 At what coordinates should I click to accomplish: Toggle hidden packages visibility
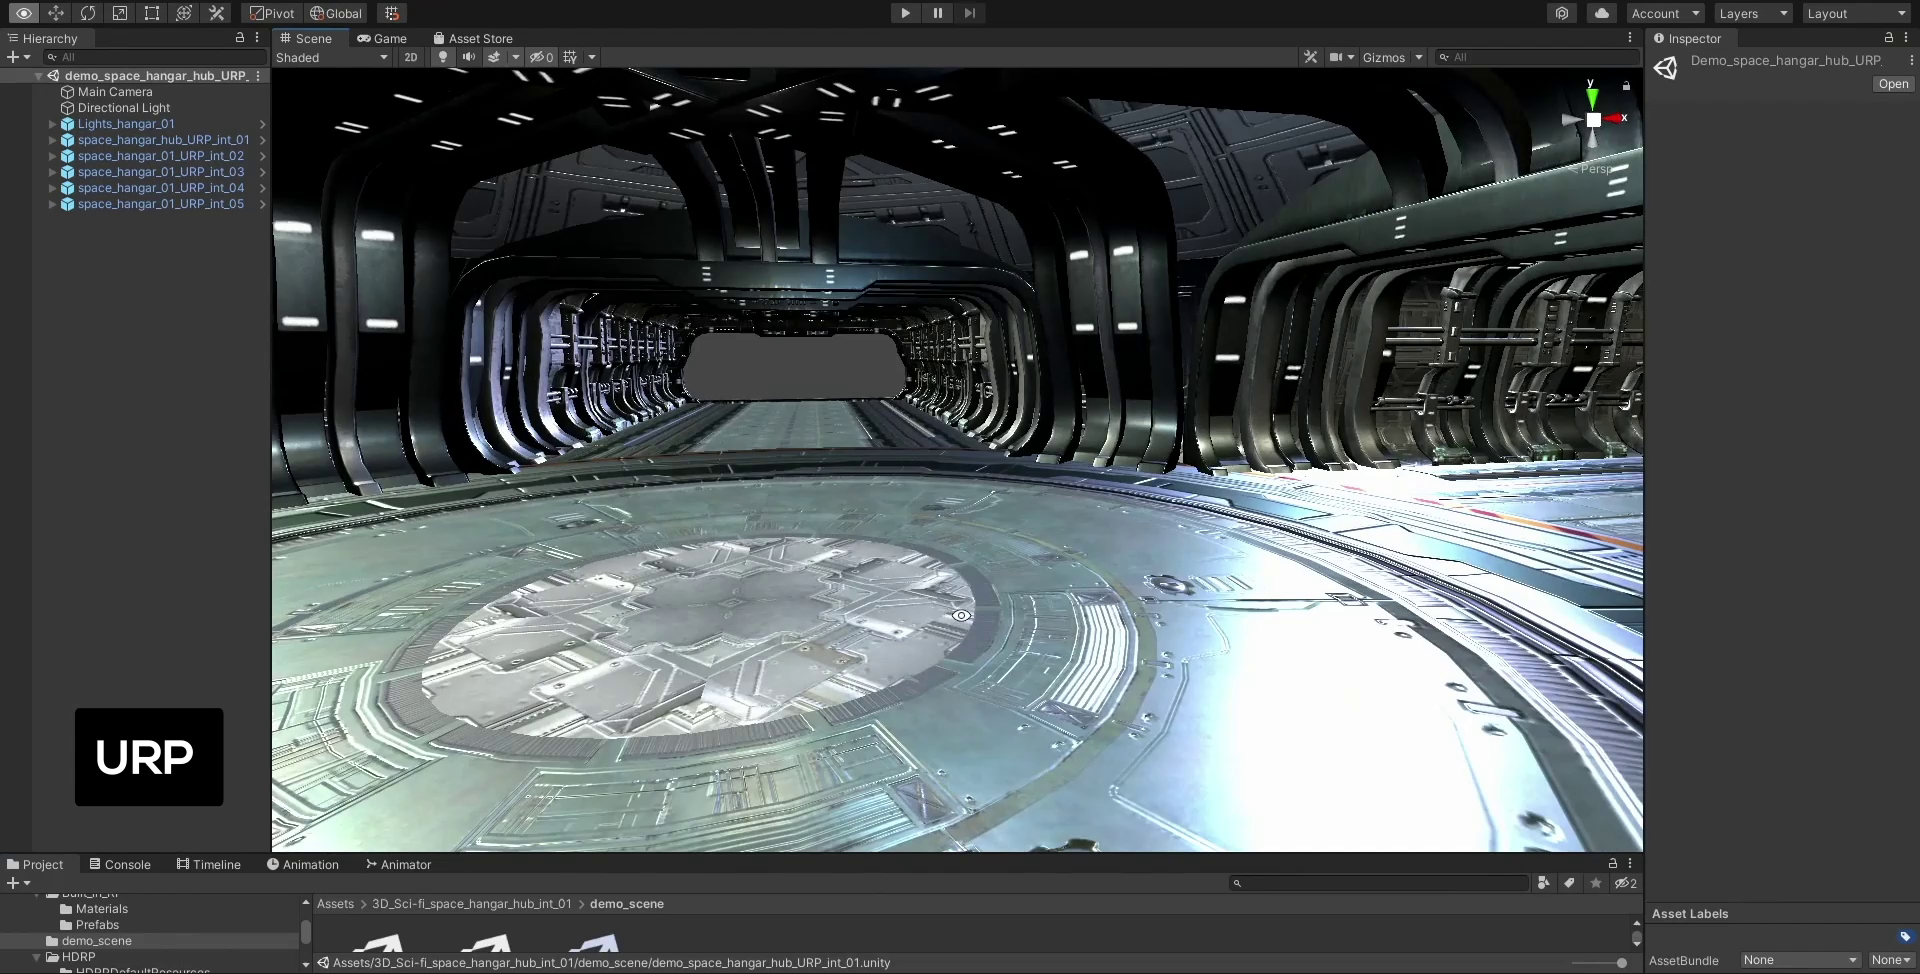coord(1626,883)
